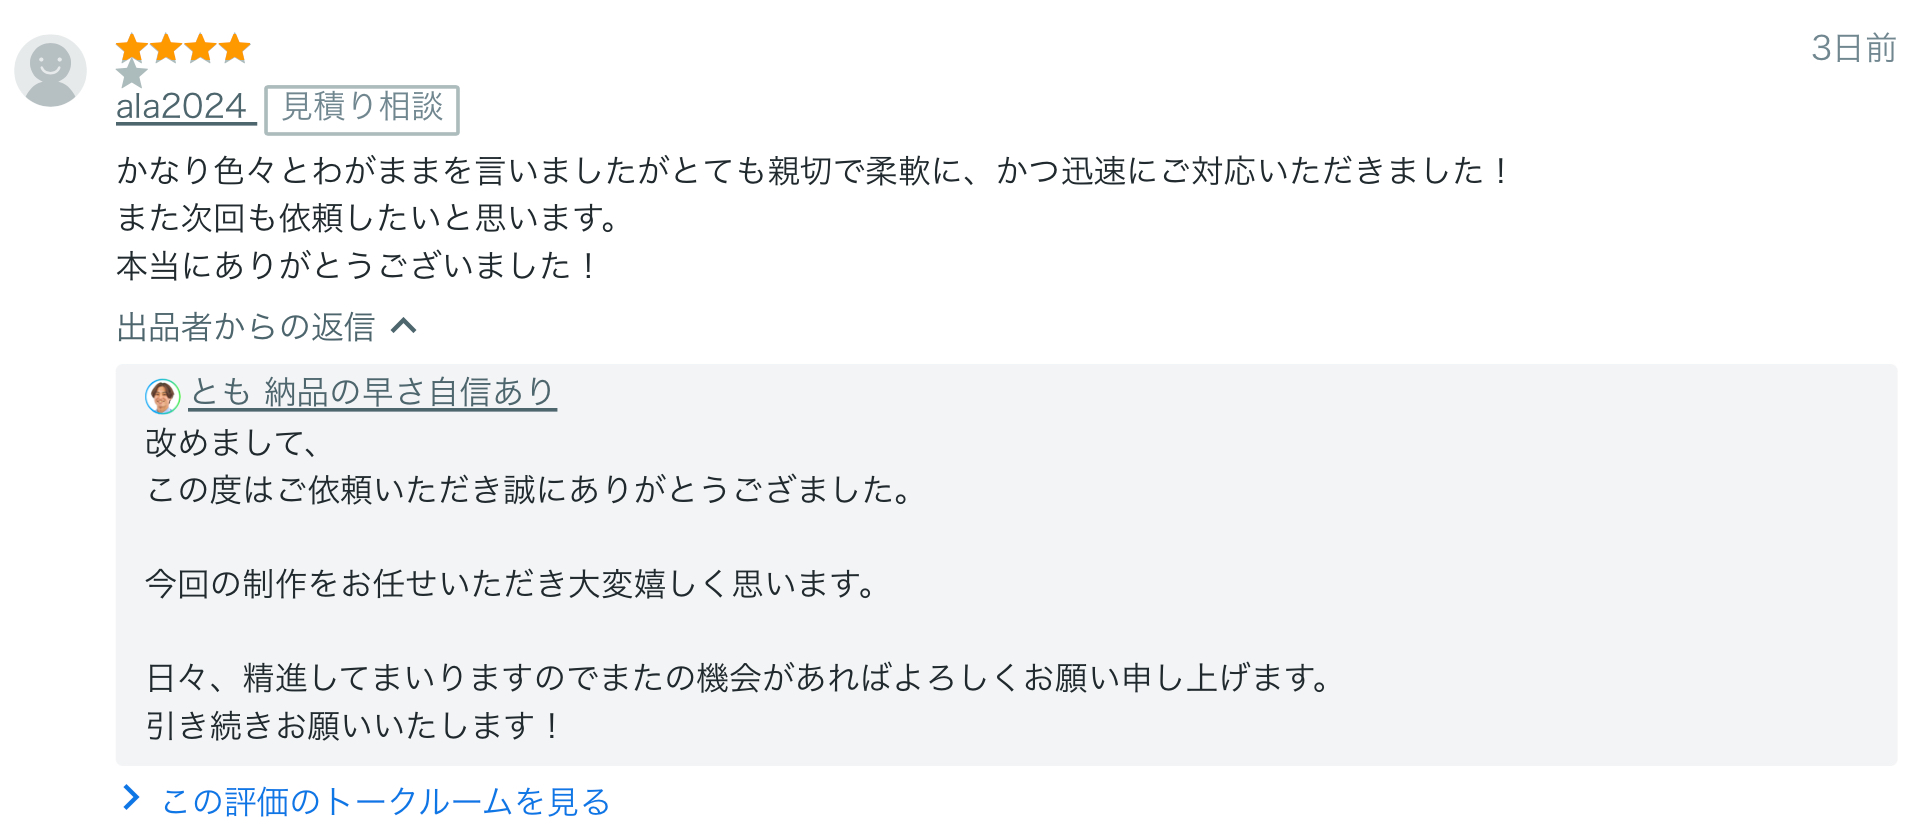Click the 見積り相談 badge label
The height and width of the screenshot is (838, 1916).
(362, 109)
